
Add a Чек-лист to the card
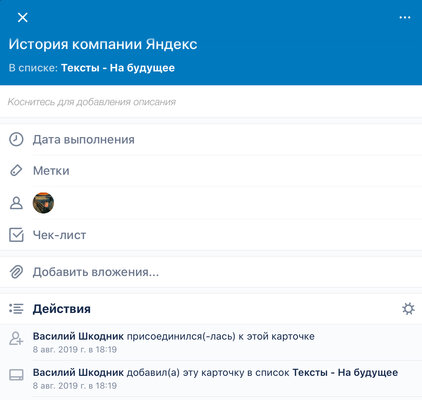click(x=59, y=235)
